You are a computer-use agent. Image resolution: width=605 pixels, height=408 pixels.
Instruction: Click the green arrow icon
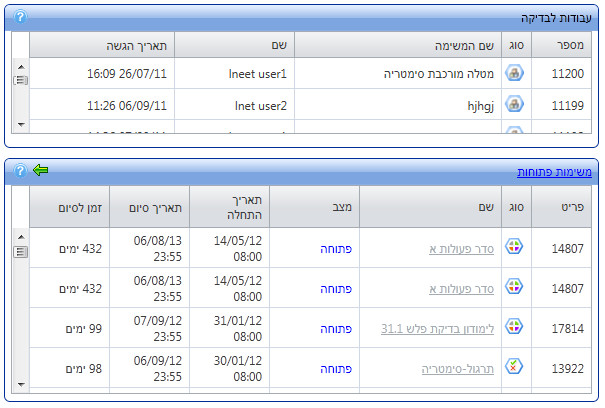pos(40,171)
